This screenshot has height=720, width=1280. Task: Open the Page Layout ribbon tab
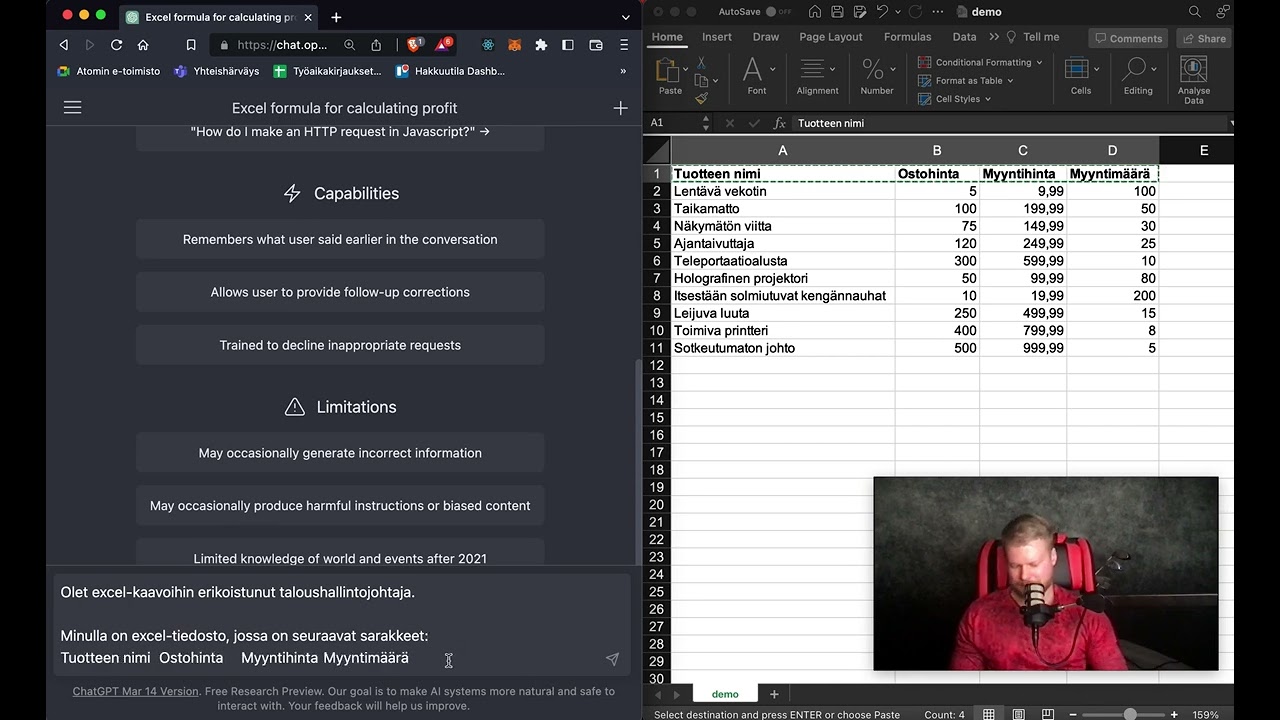831,37
